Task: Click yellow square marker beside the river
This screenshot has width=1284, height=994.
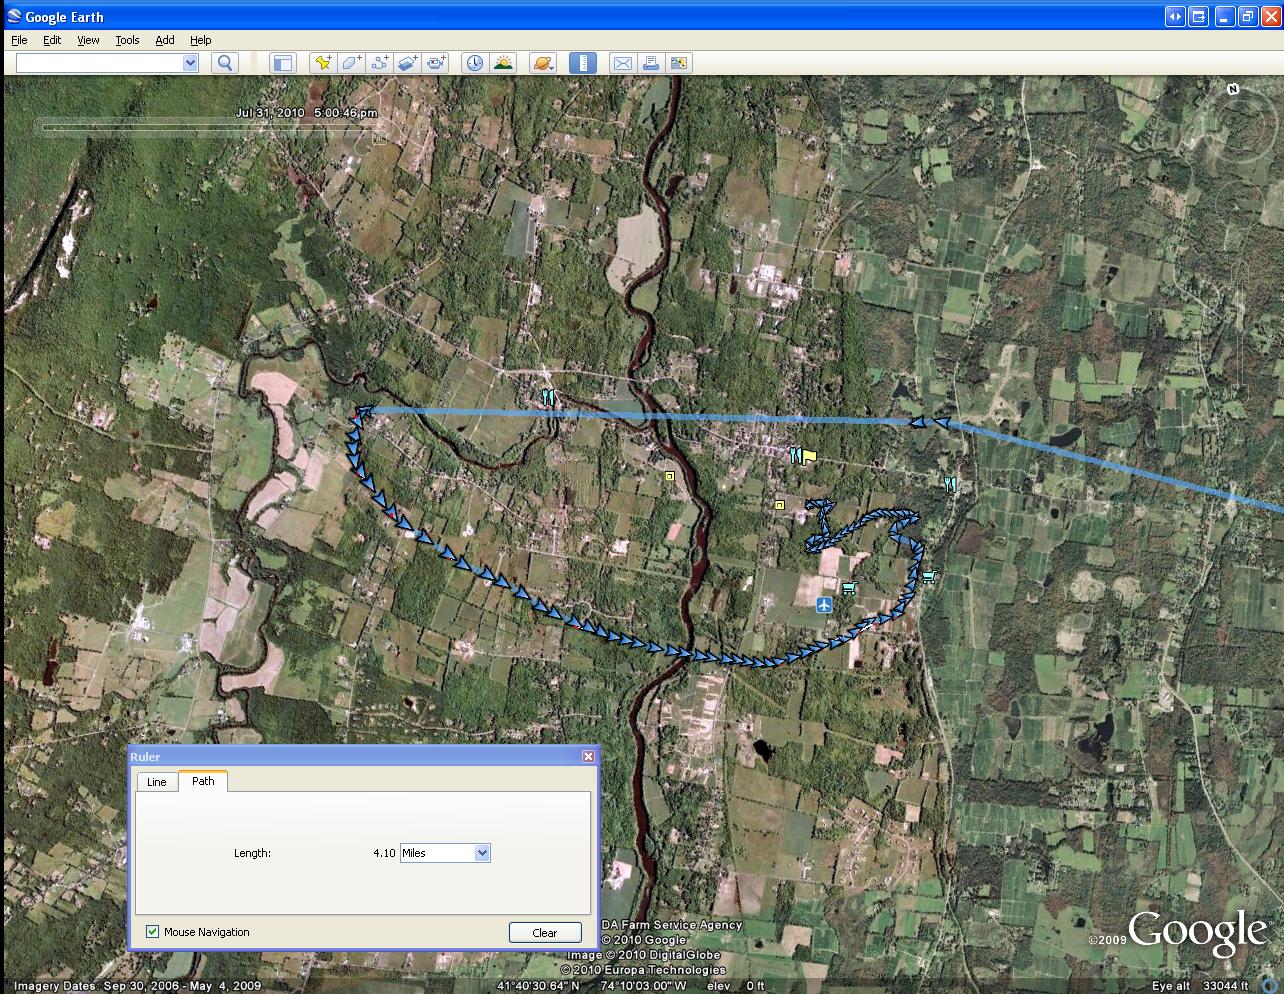Action: pos(669,476)
